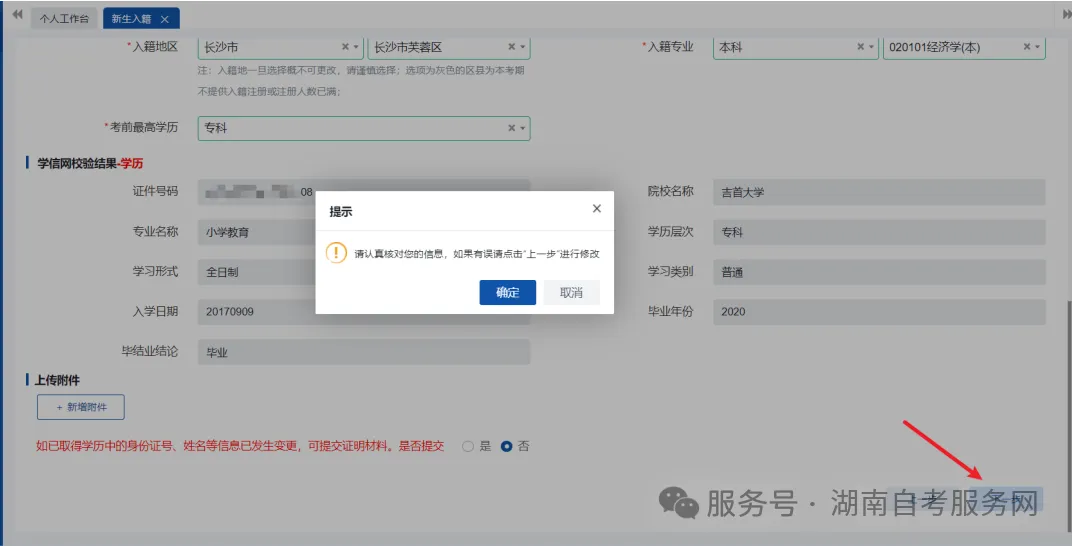Switch to the 个人工作台 tab
The image size is (1072, 546).
coord(63,19)
